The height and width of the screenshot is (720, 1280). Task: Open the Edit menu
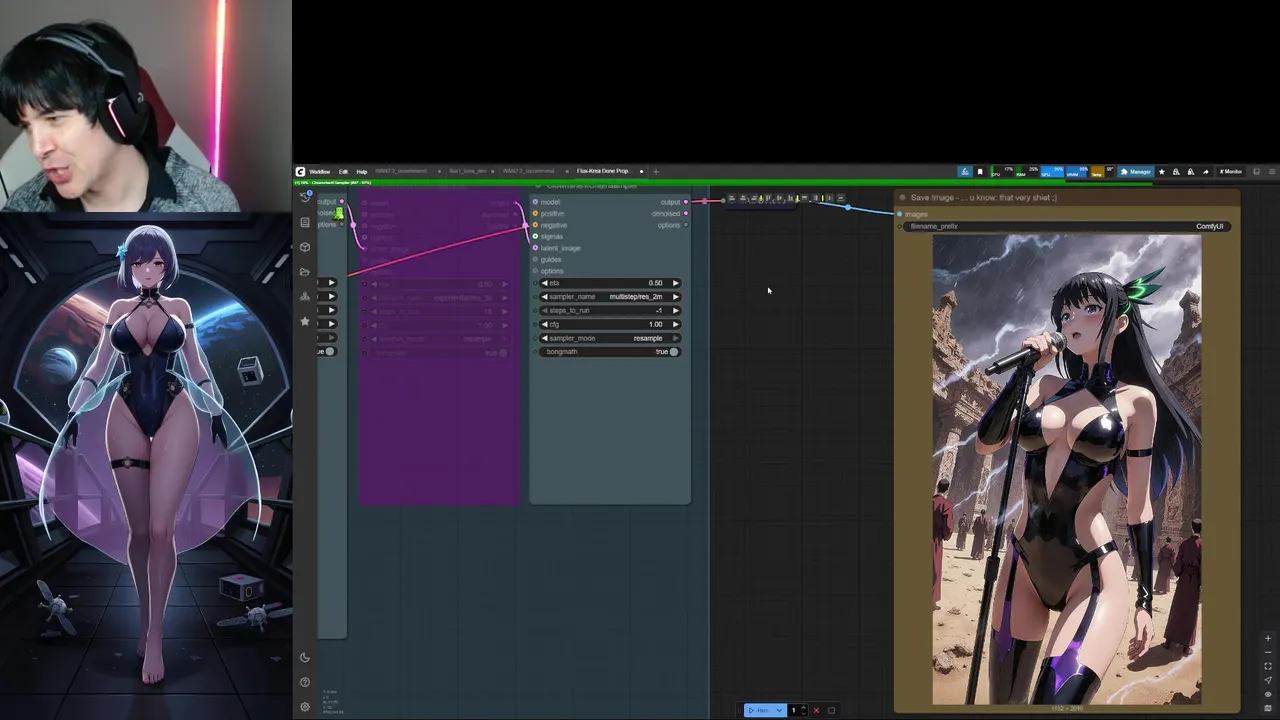click(x=343, y=171)
